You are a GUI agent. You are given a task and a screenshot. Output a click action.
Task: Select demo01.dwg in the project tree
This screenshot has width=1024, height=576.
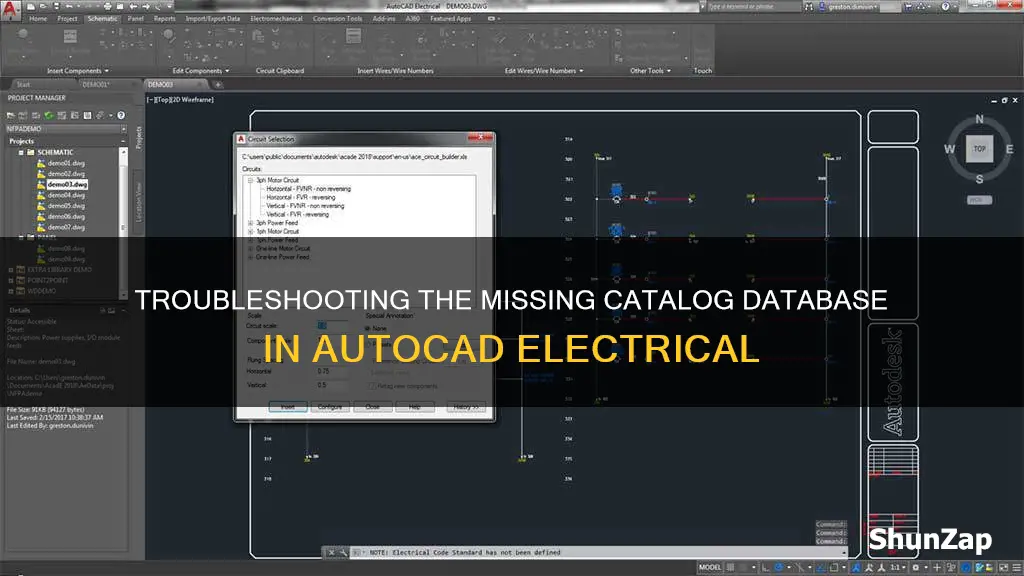[66, 163]
